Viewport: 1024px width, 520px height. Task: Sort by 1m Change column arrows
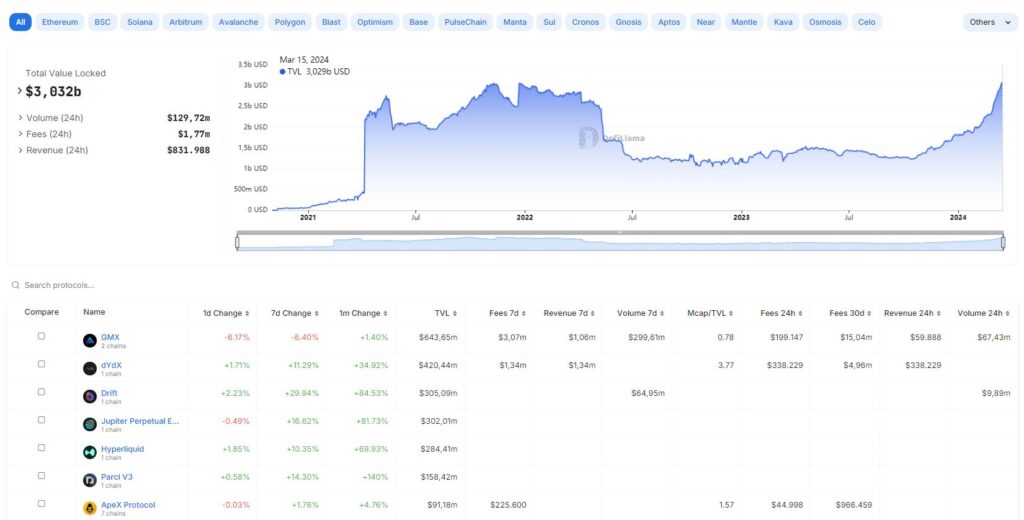(385, 314)
